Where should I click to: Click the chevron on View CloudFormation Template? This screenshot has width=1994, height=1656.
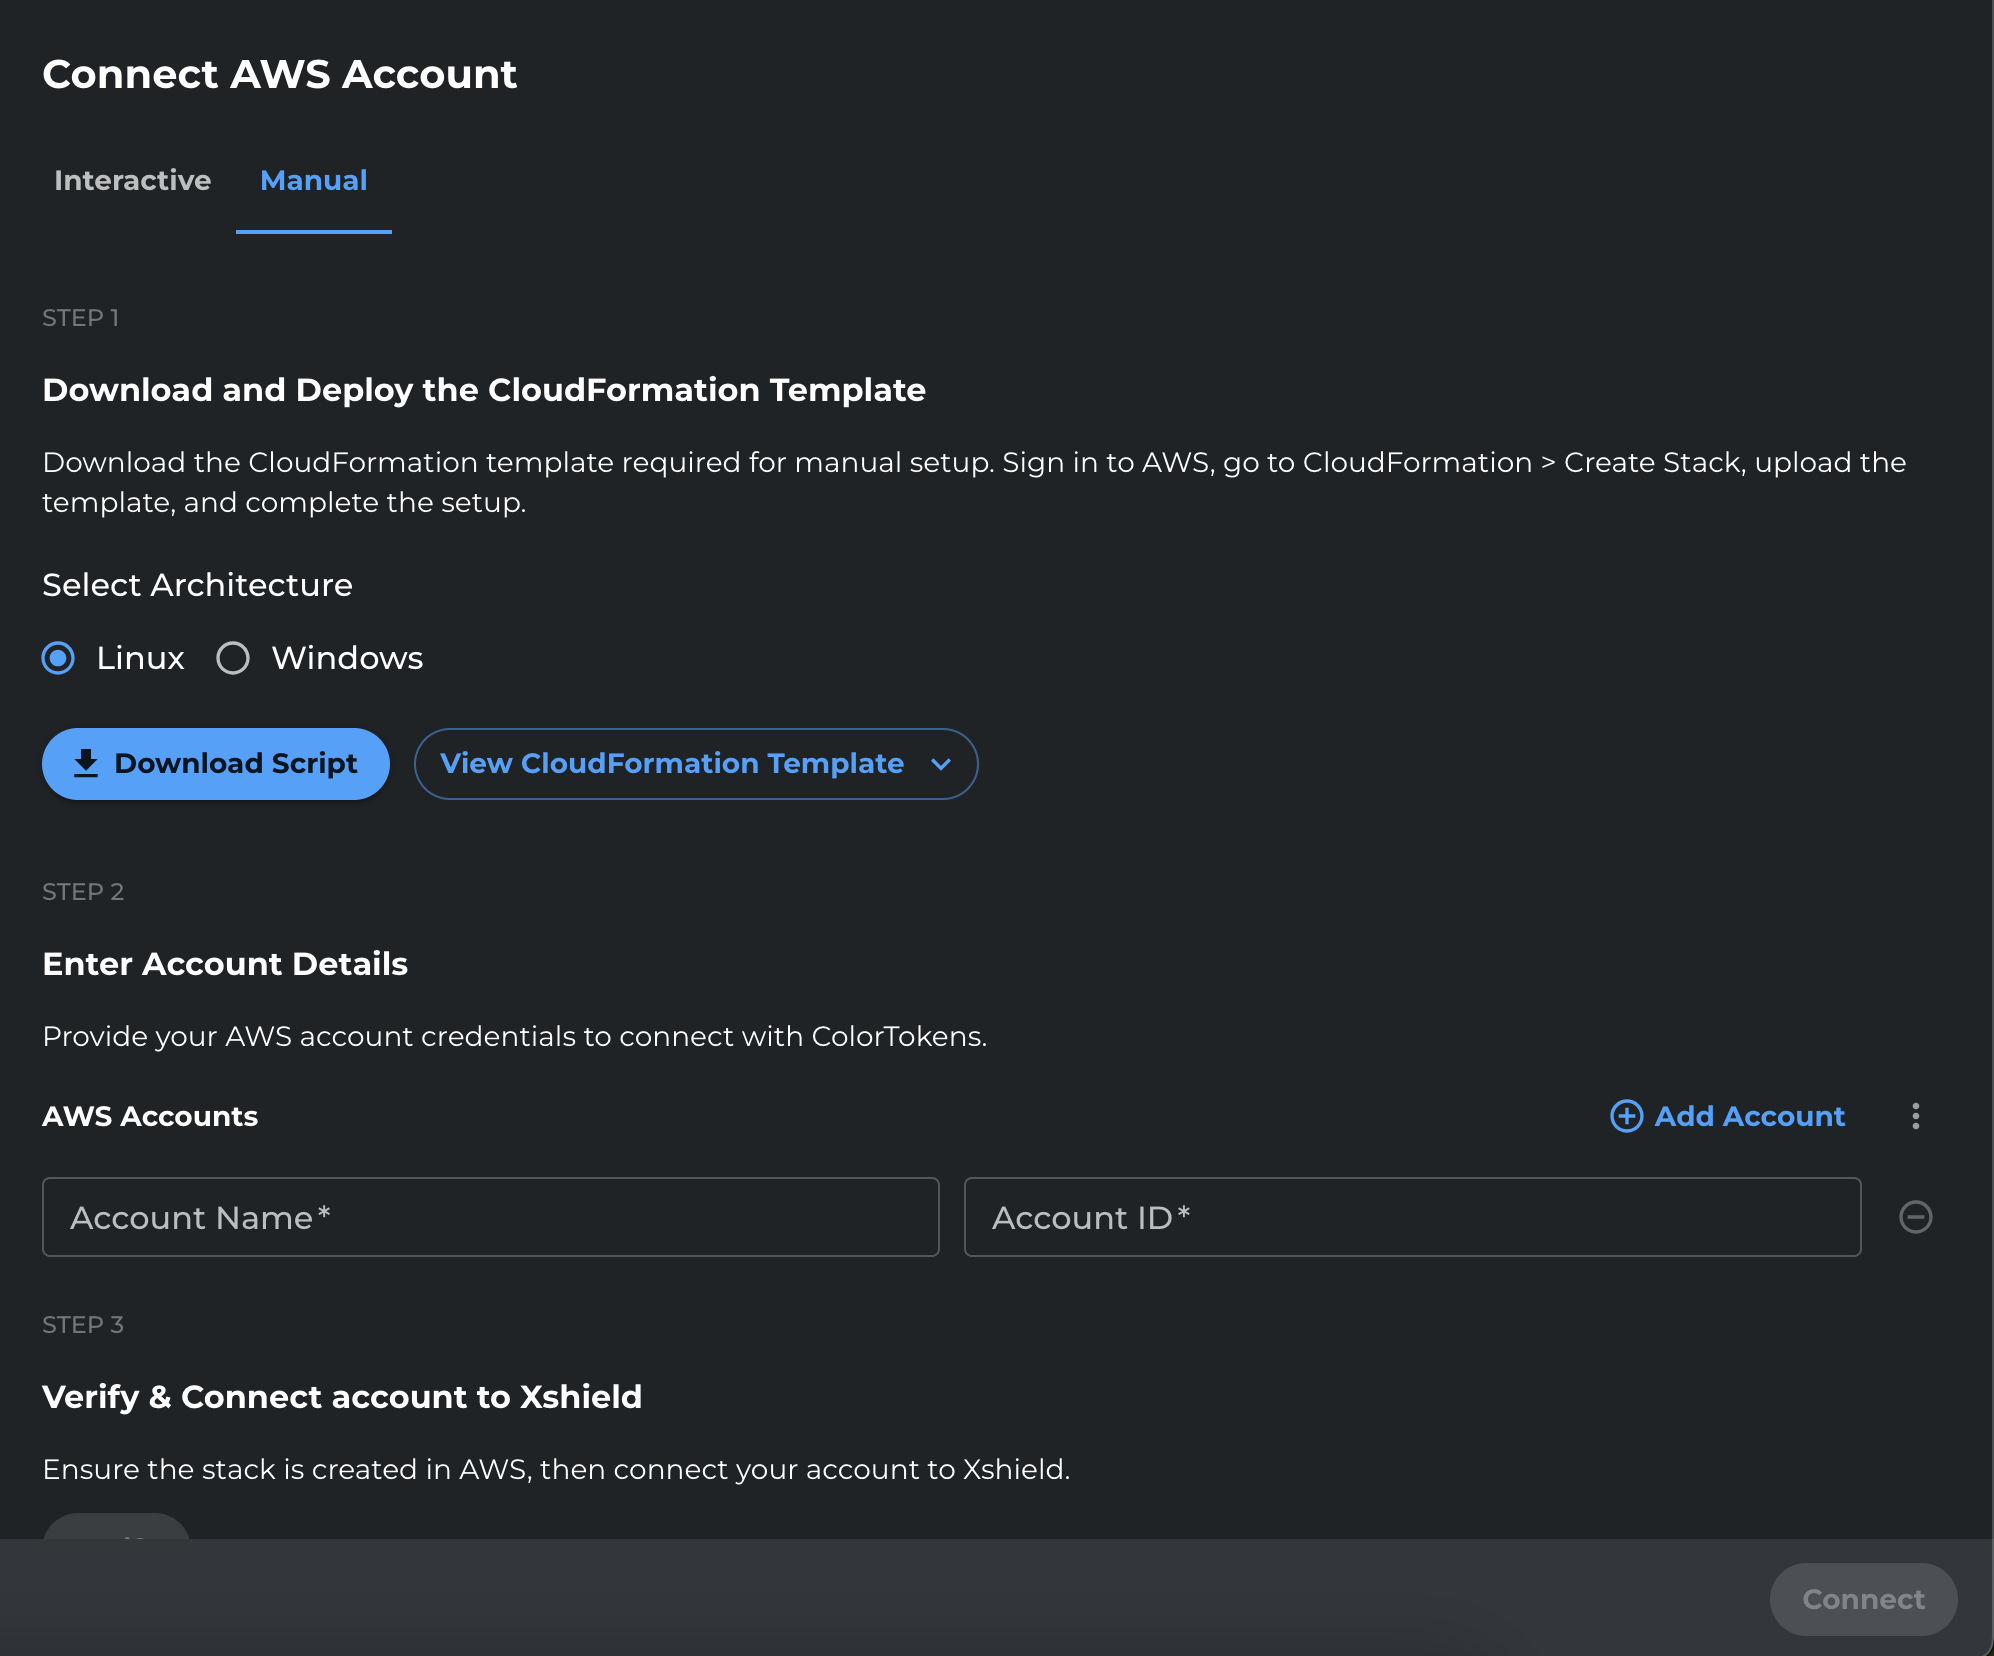click(x=940, y=764)
